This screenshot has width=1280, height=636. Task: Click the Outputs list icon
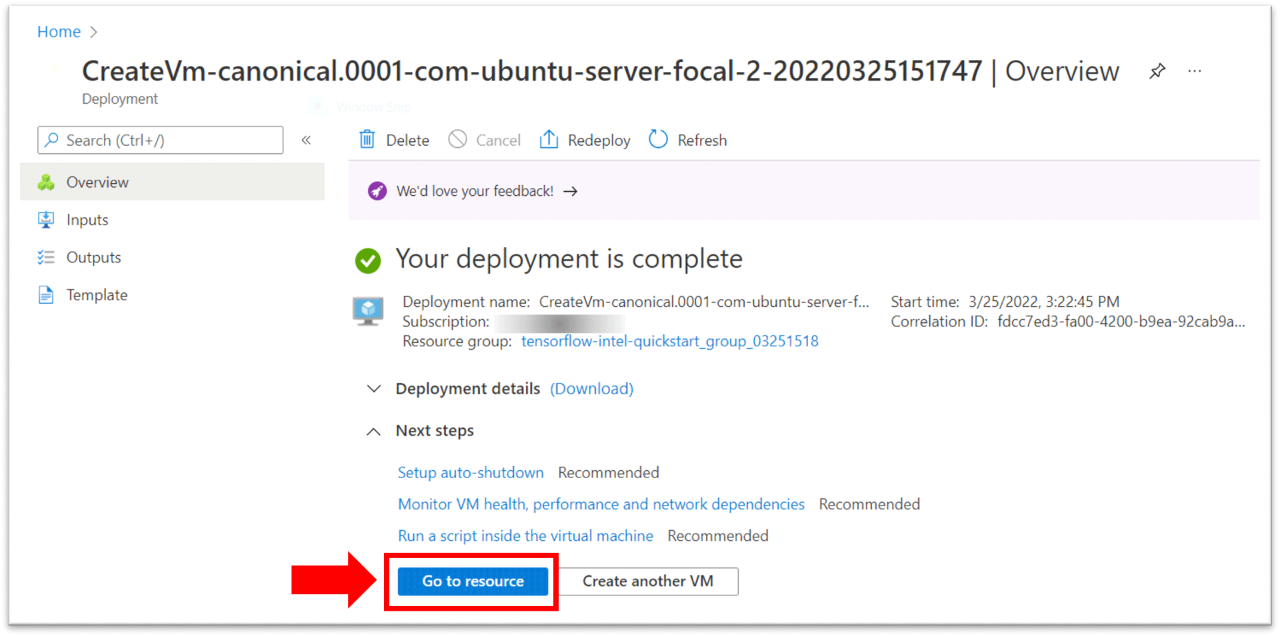point(46,257)
